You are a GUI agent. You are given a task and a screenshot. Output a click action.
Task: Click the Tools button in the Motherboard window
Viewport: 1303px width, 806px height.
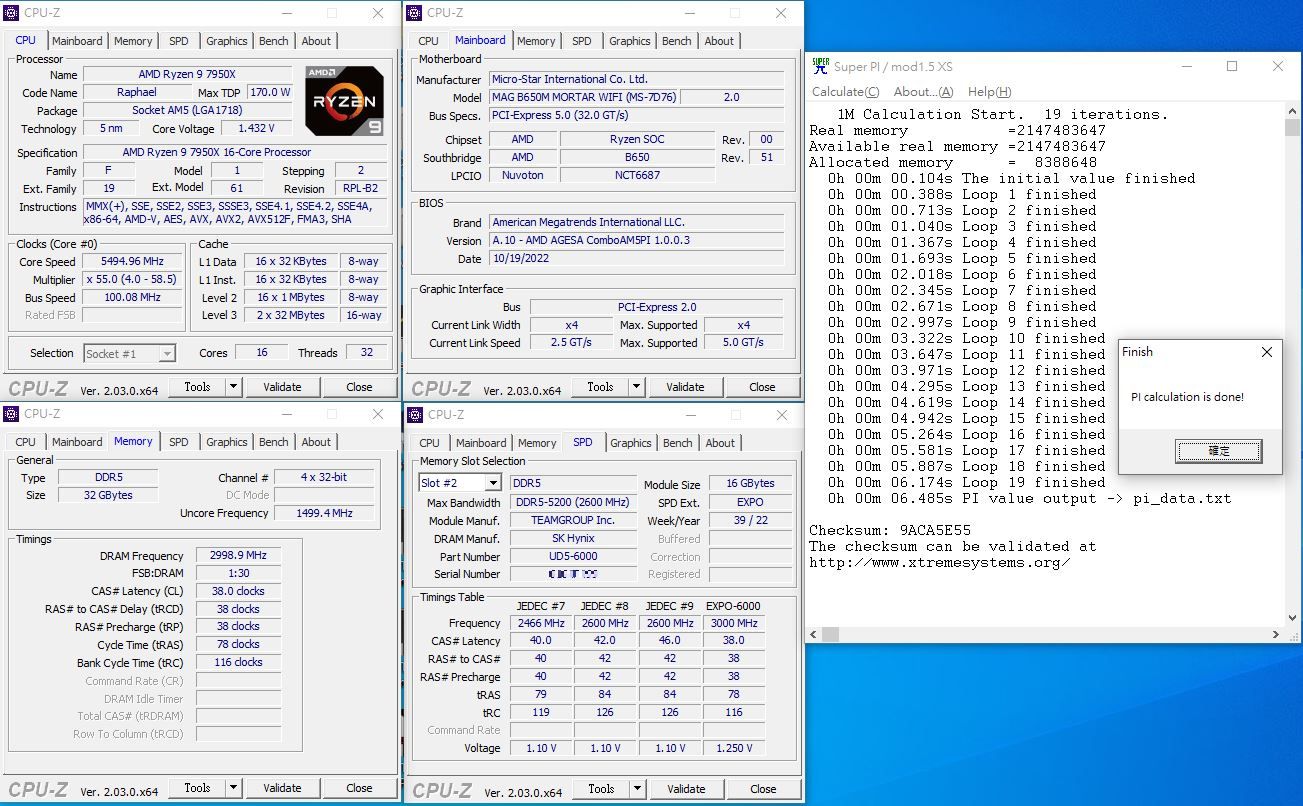click(x=600, y=387)
